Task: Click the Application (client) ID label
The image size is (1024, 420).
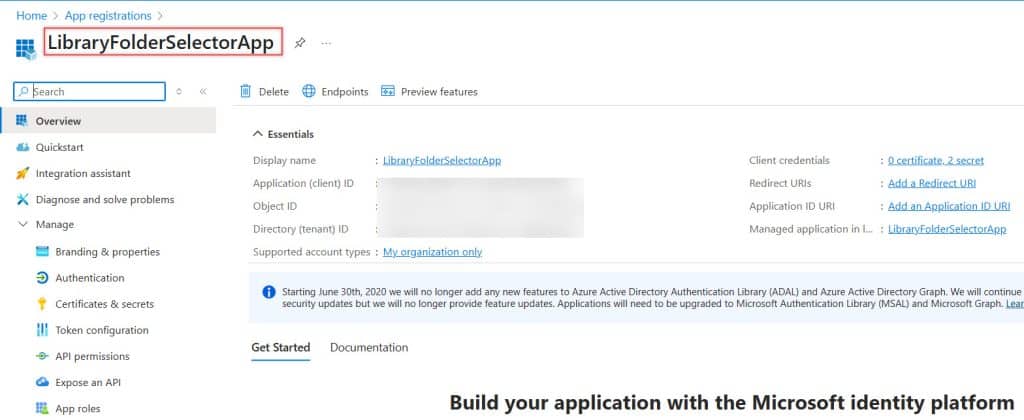Action: click(304, 184)
